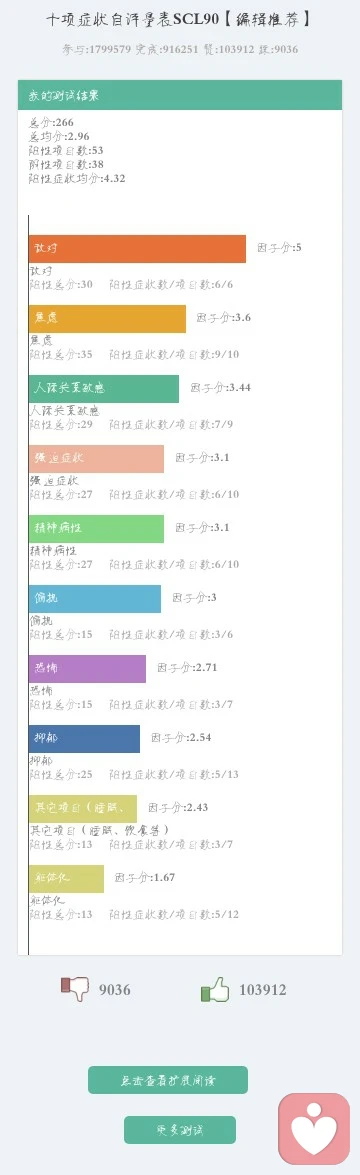Image resolution: width=360 pixels, height=1175 pixels.
Task: Select the light blue paranoia bar
Action: (95, 599)
